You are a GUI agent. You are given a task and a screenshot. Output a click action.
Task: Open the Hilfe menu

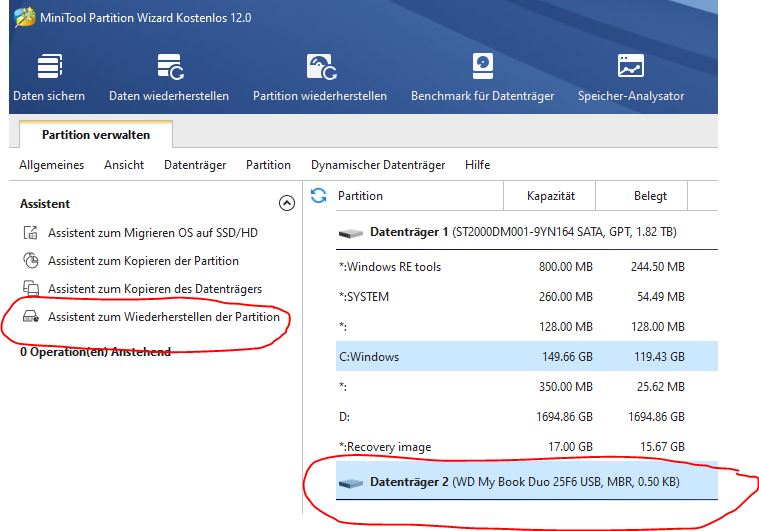(477, 165)
